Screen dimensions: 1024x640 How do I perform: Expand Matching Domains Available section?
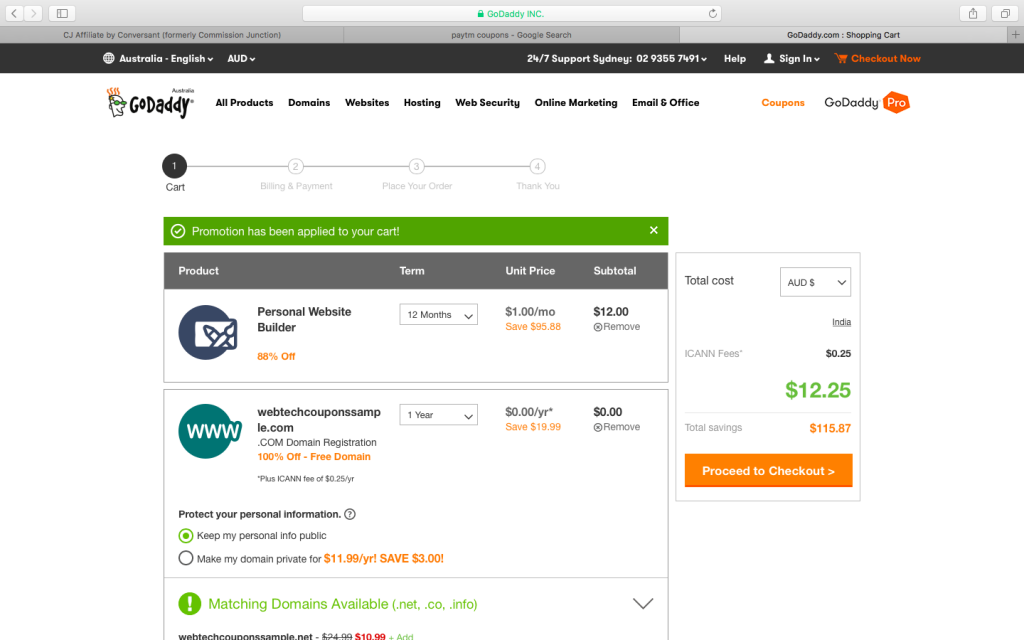[643, 604]
